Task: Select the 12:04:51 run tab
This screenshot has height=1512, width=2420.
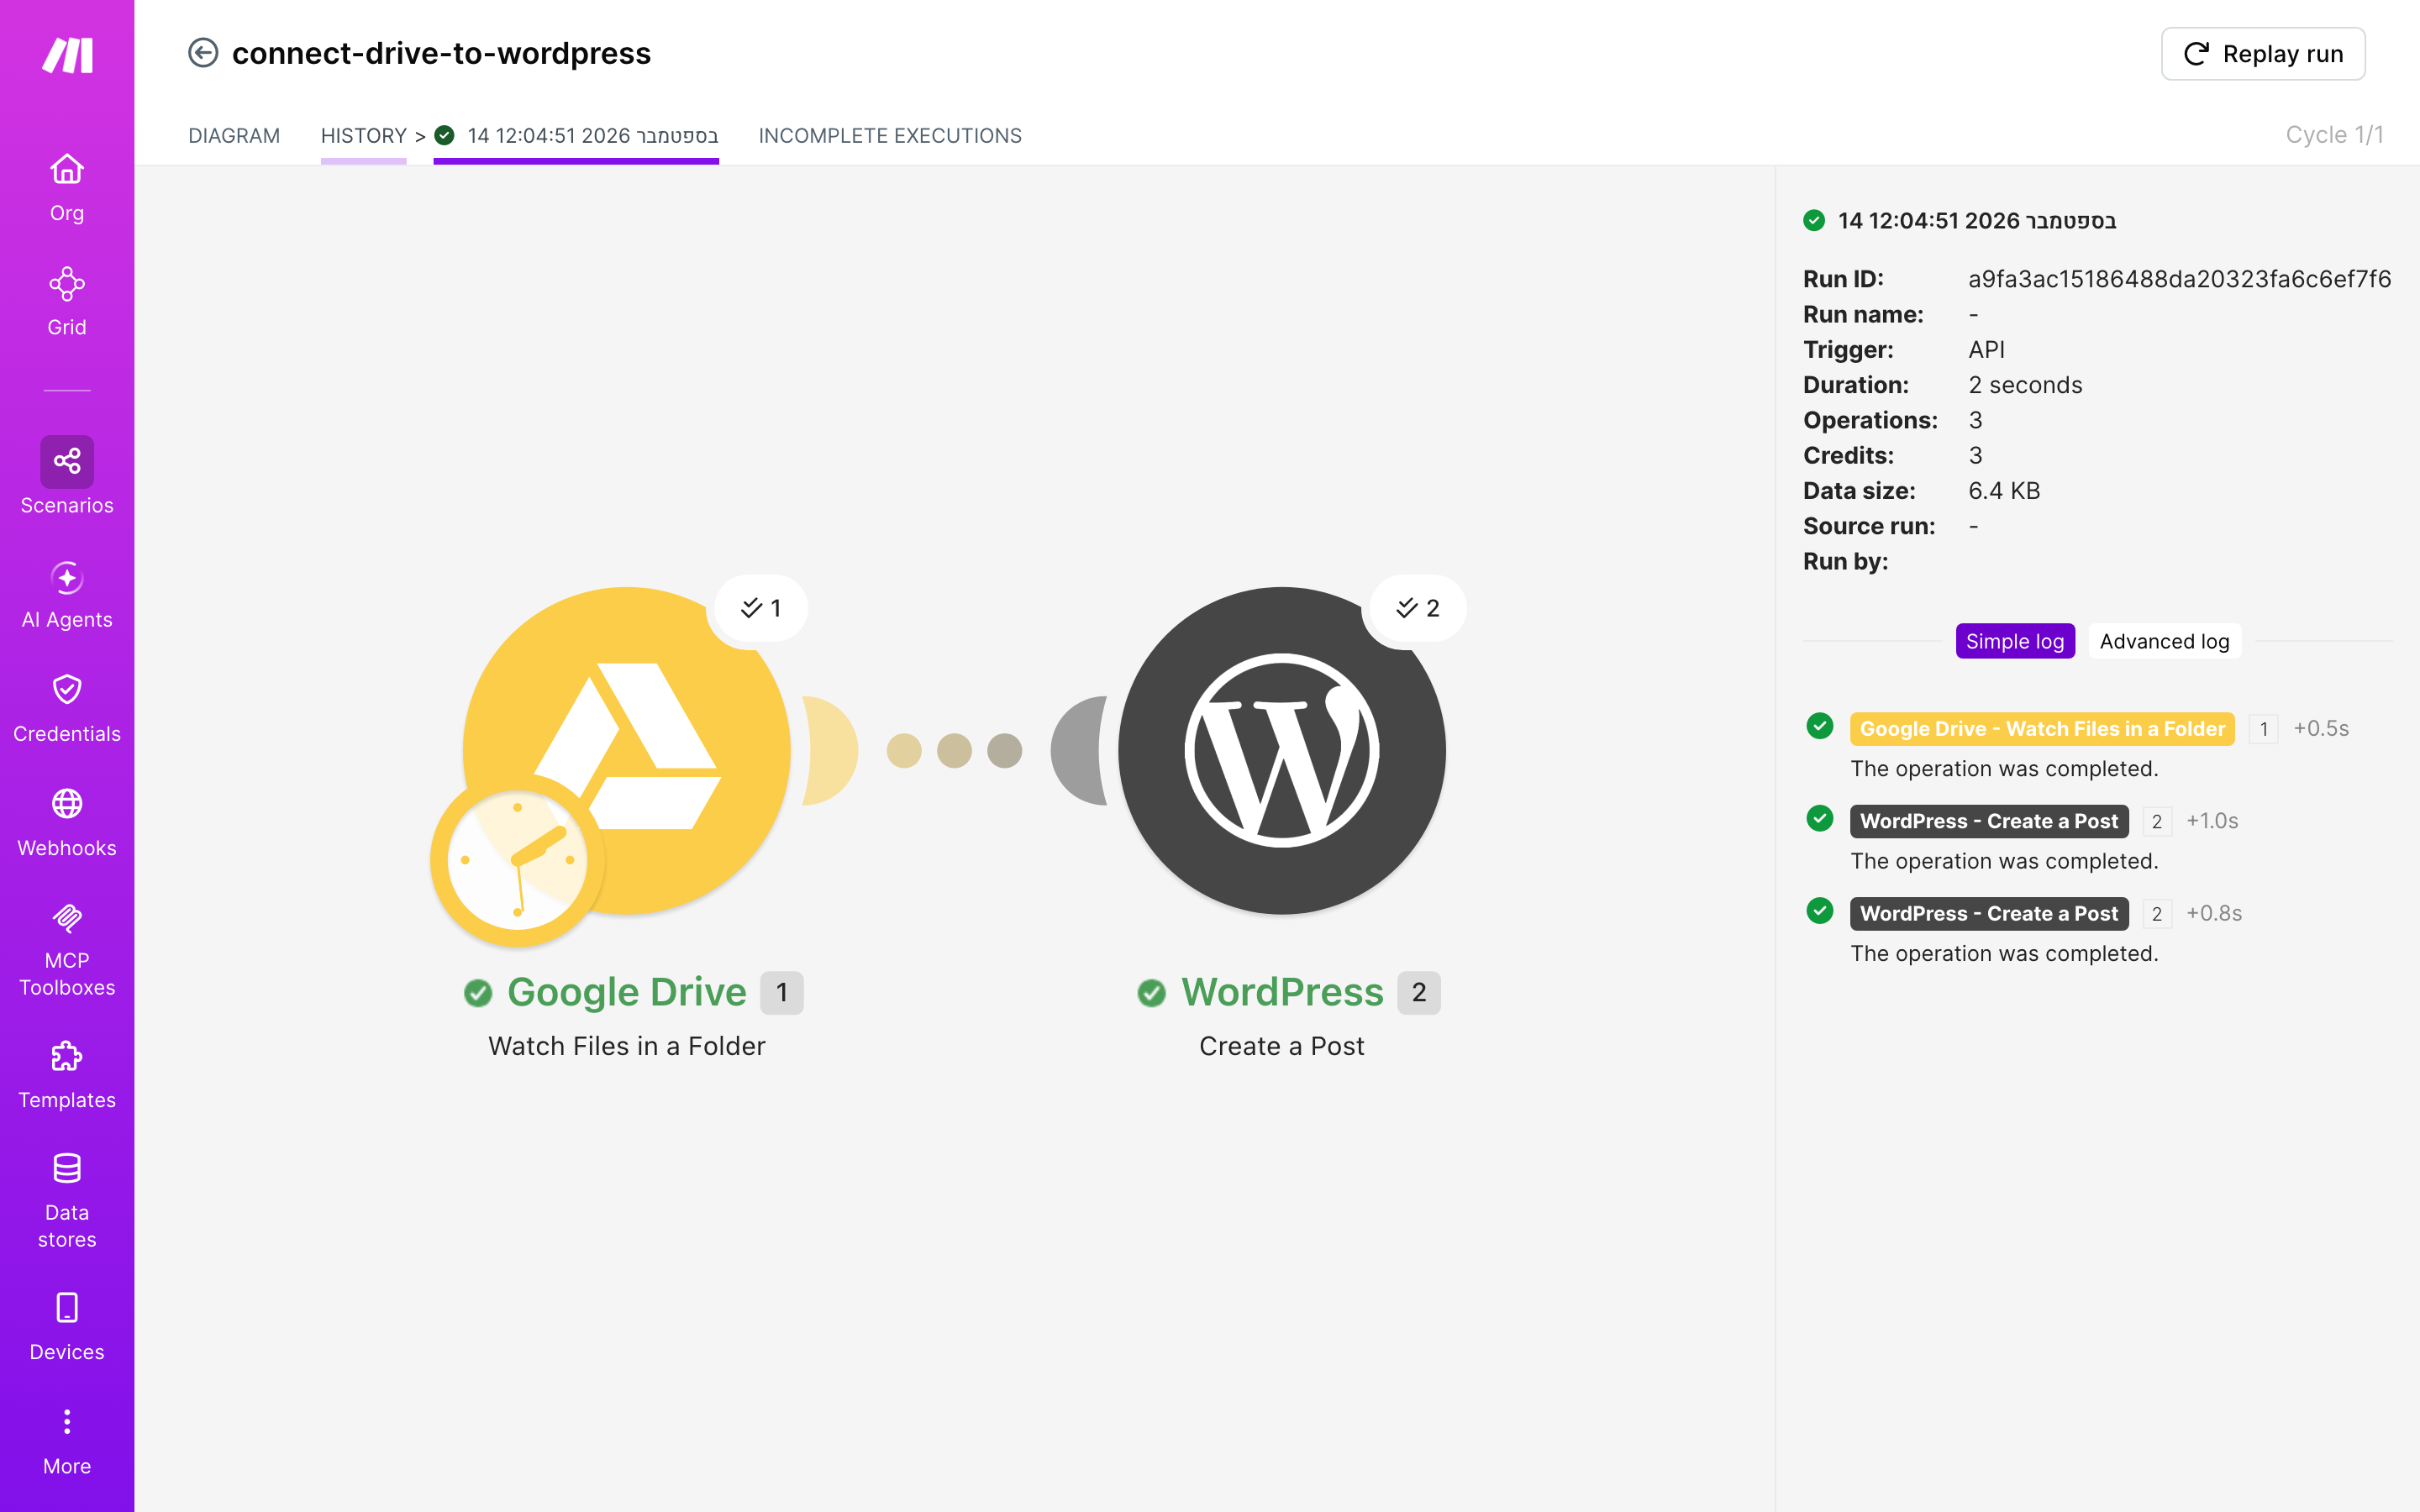Action: (576, 136)
